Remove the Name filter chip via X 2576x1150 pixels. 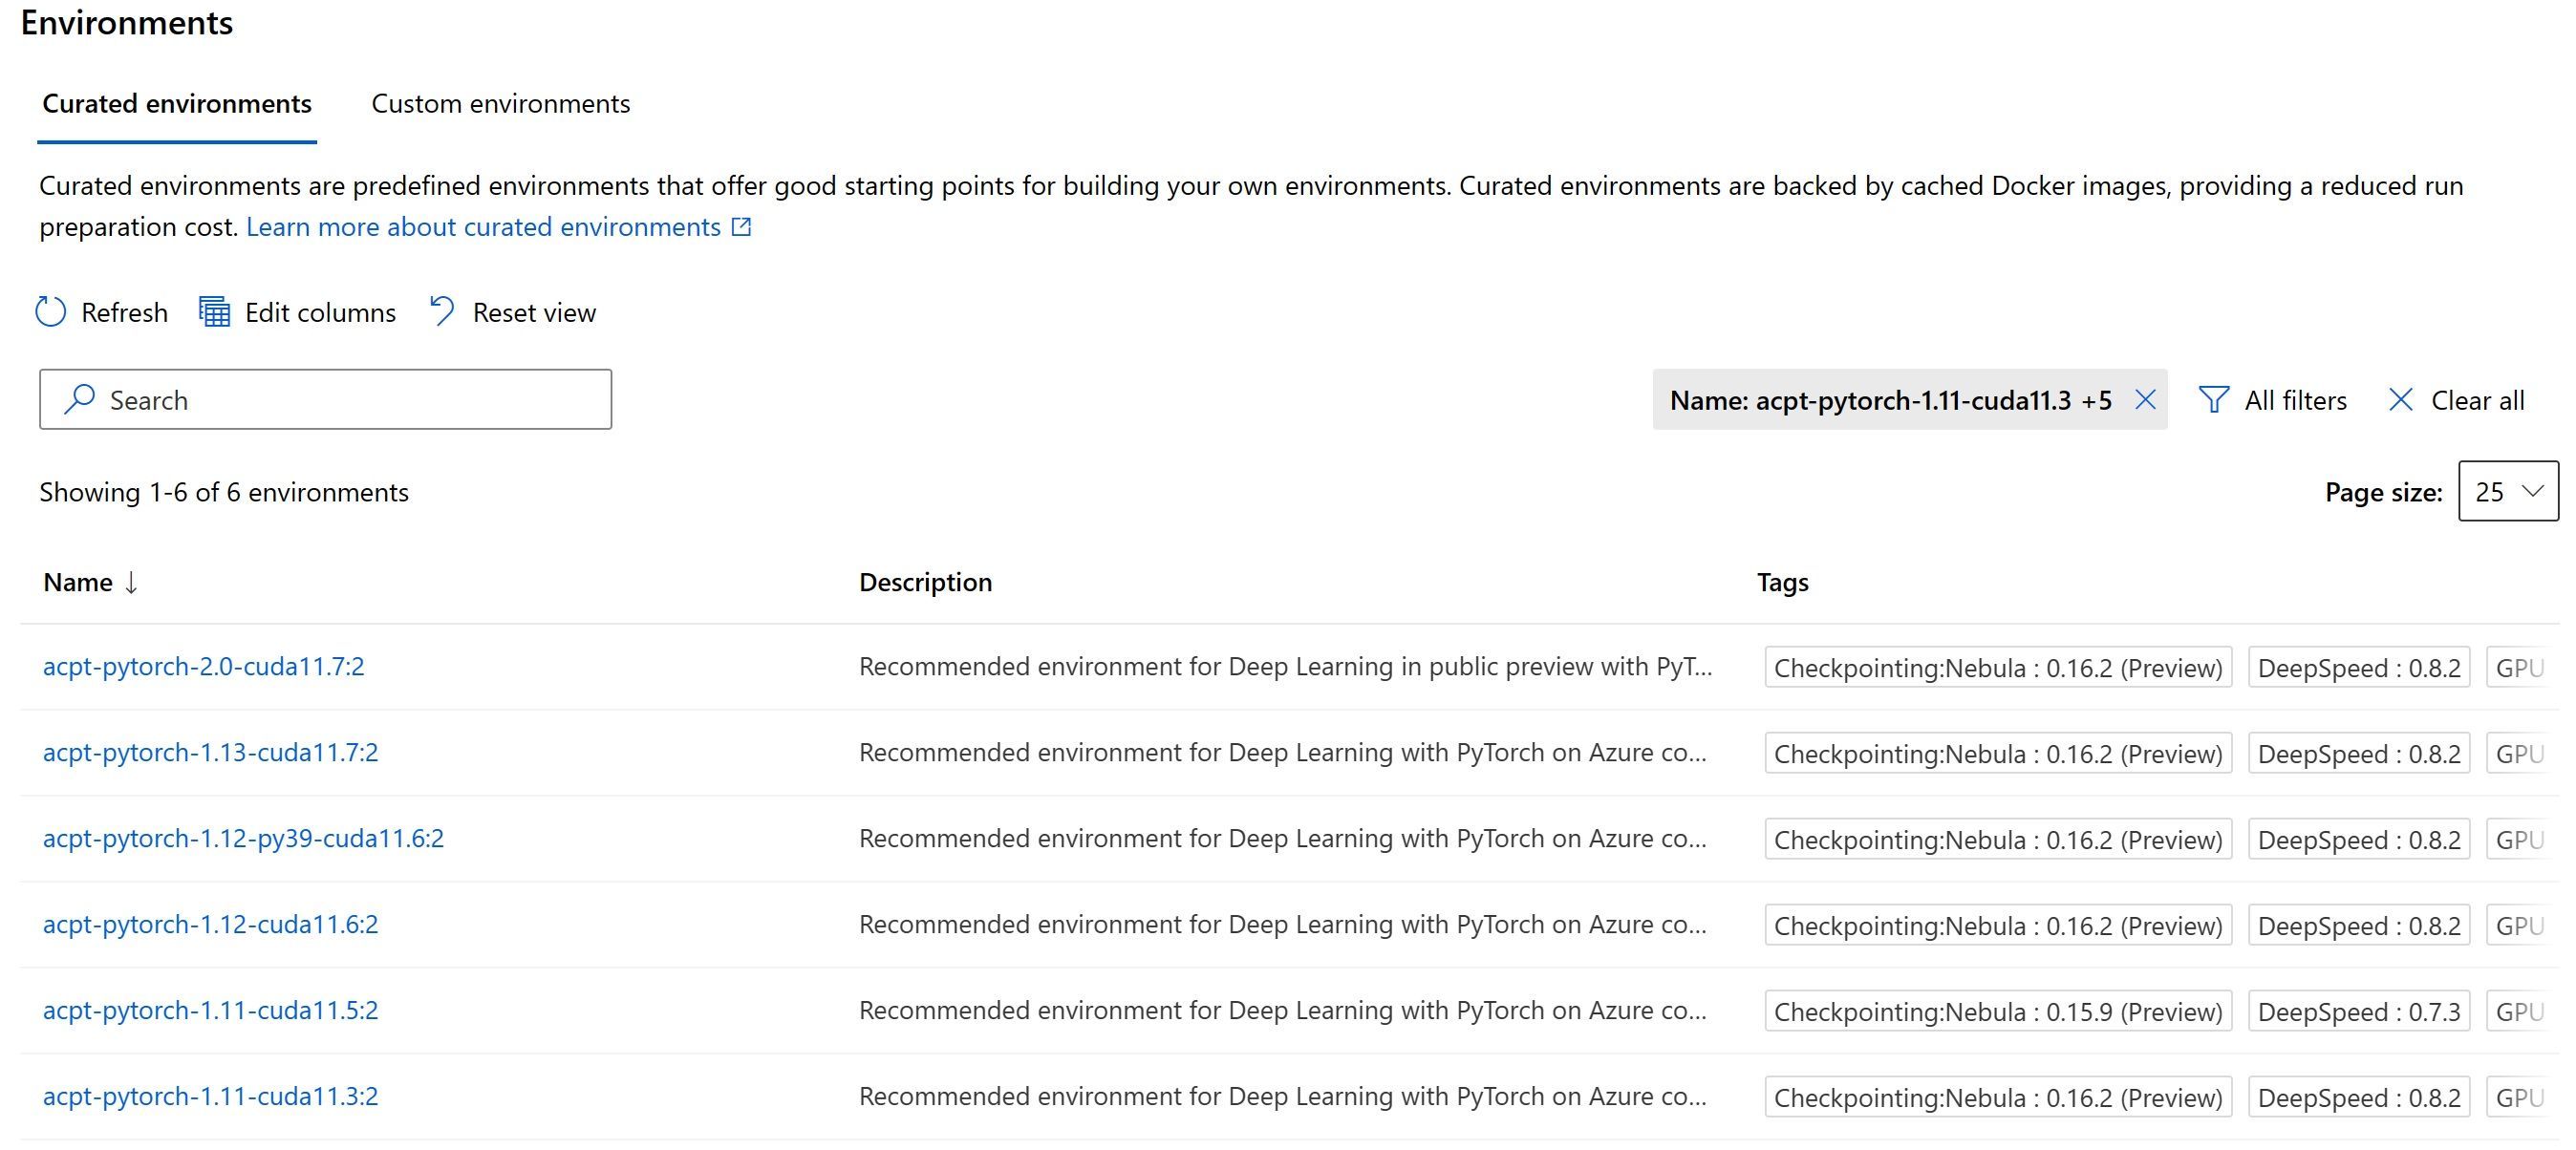pos(2144,400)
